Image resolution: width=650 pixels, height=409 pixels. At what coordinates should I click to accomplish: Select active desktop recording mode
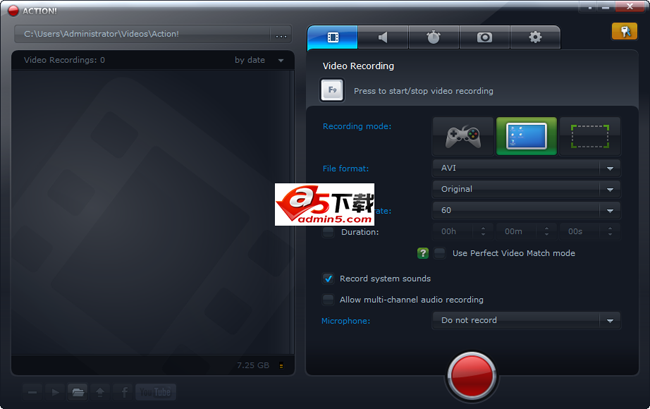526,136
